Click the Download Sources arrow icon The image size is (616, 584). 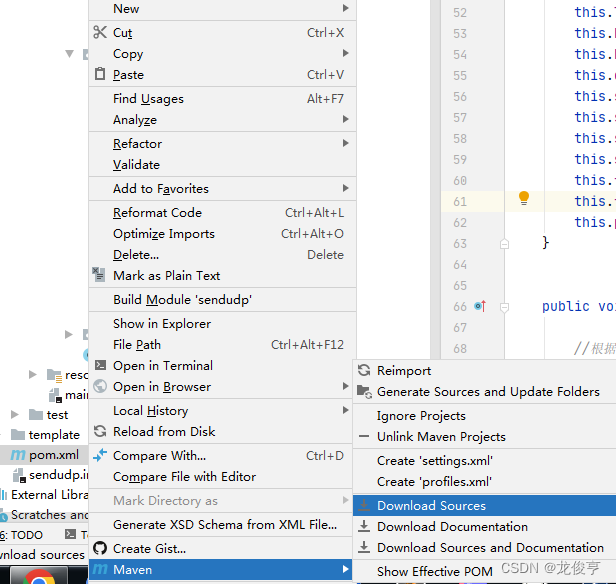tap(364, 505)
